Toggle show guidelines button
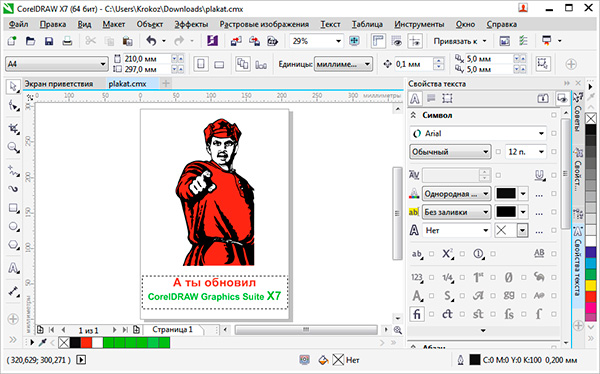This screenshot has height=374, width=600. (415, 41)
